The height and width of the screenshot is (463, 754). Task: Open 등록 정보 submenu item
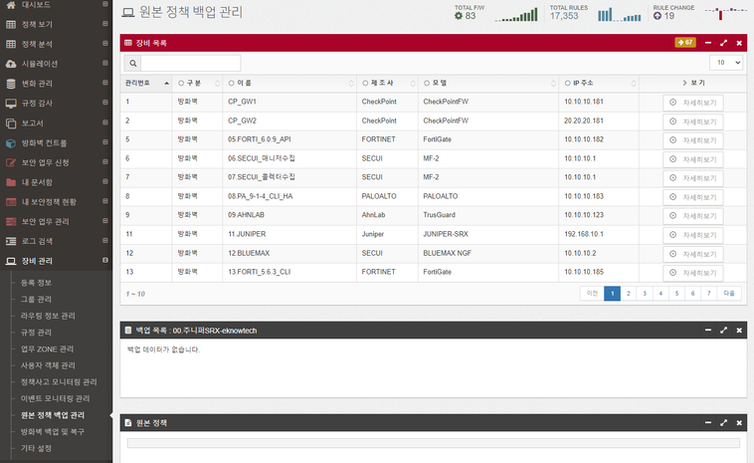[x=36, y=283]
